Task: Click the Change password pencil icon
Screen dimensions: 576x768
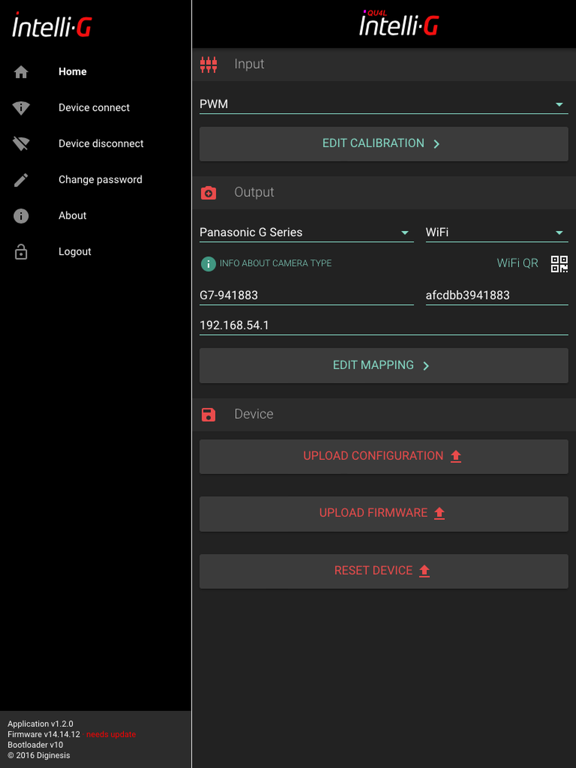Action: [21, 180]
